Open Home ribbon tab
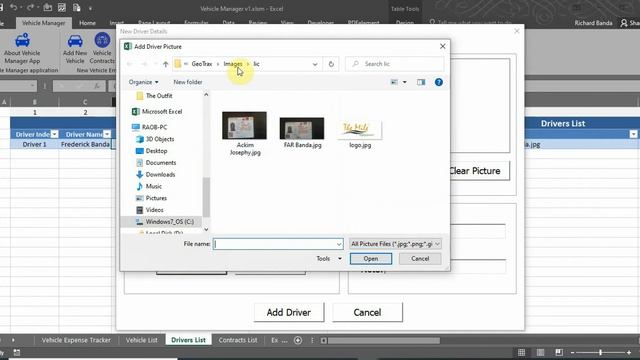Image resolution: width=640 pixels, height=360 pixels. coord(87,23)
